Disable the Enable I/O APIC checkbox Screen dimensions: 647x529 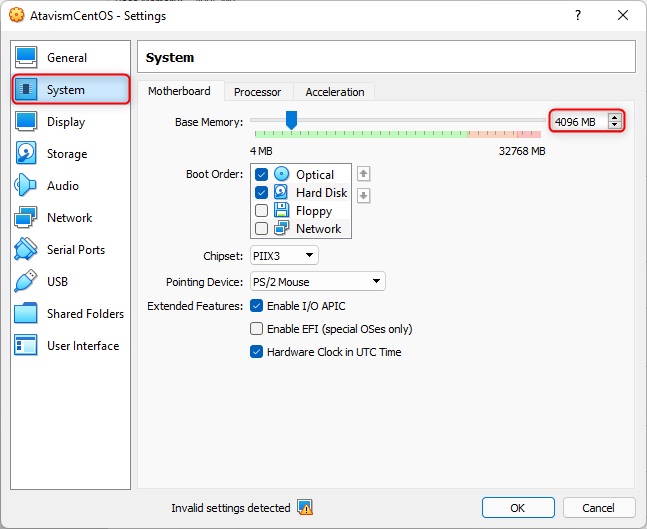pos(257,306)
